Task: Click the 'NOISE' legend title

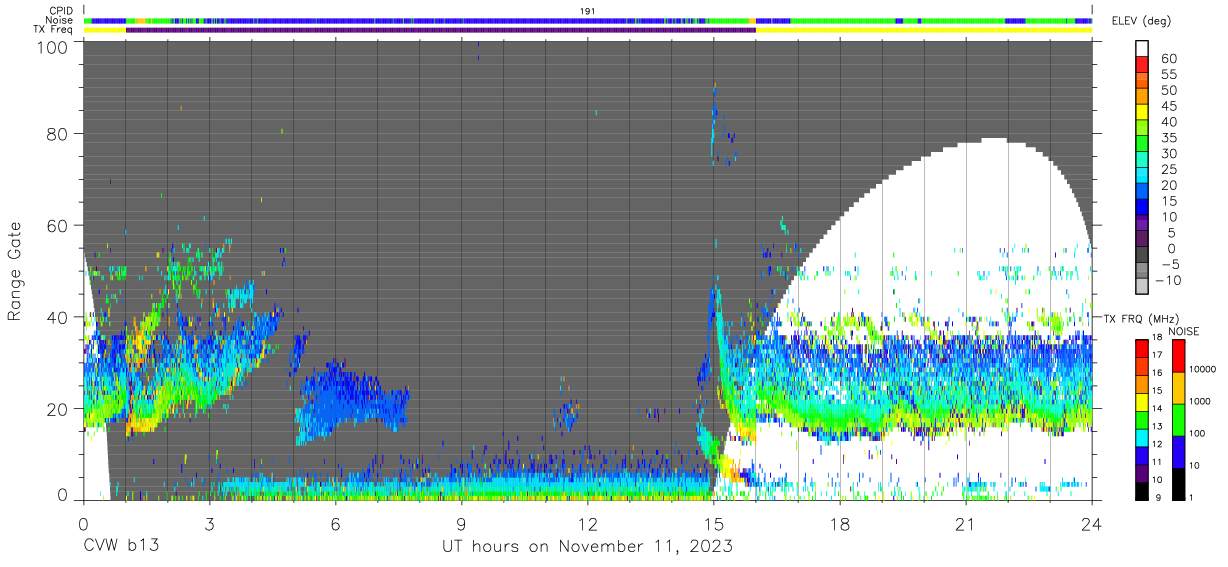Action: (x=1183, y=331)
